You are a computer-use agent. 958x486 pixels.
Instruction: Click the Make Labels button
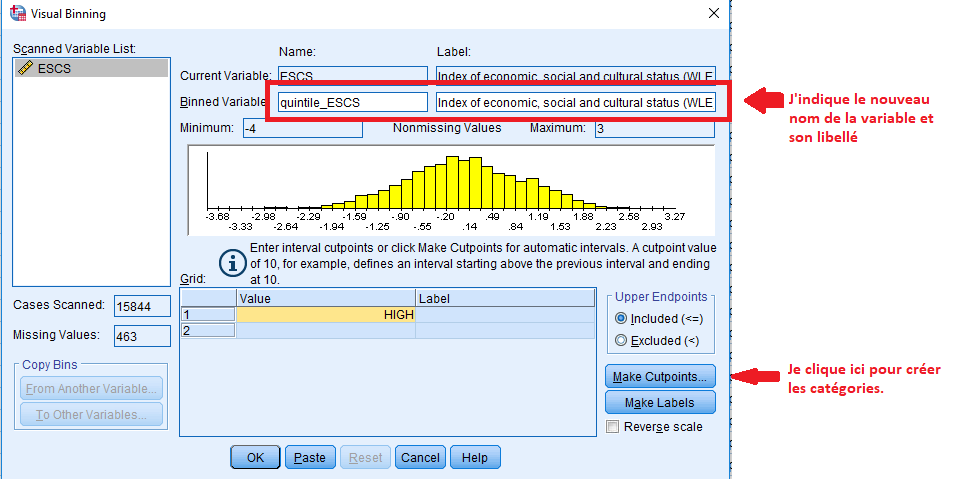click(x=660, y=403)
